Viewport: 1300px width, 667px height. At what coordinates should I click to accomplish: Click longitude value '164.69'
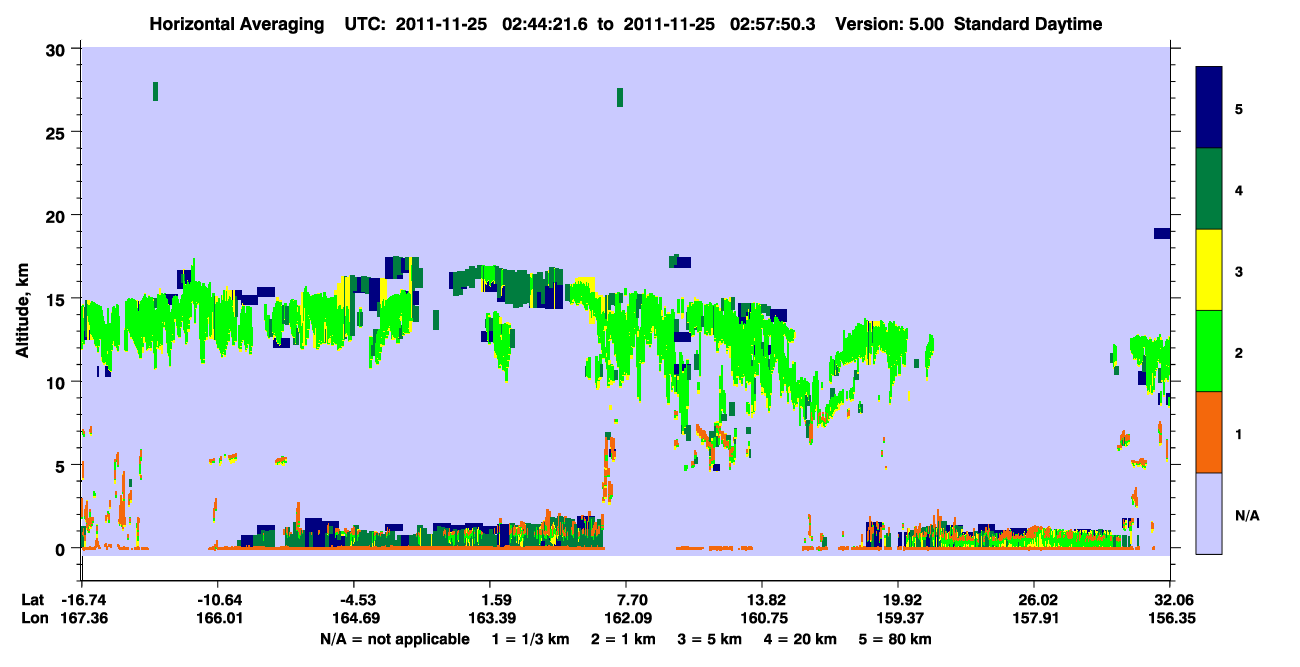pyautogui.click(x=354, y=618)
